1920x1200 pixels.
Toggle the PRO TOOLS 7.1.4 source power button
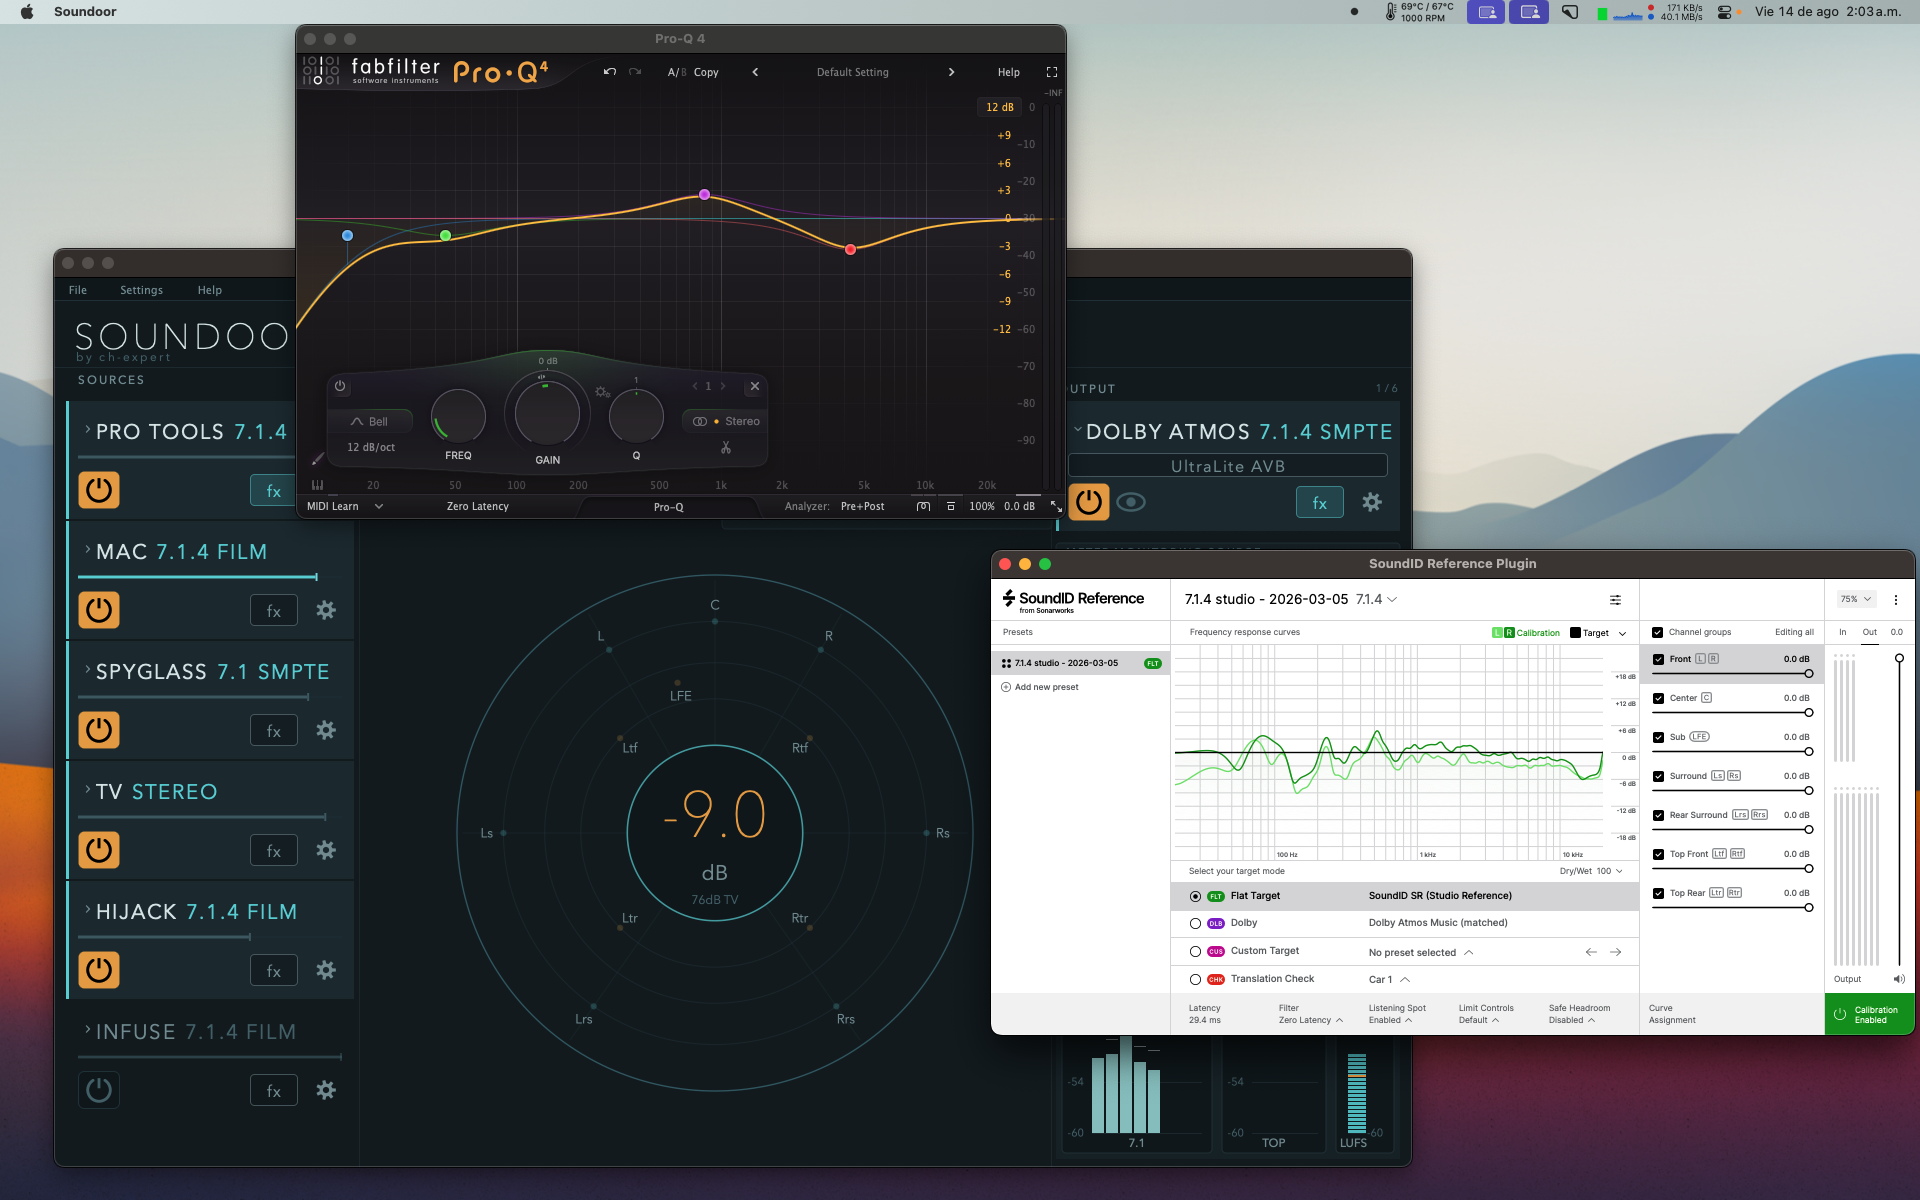(99, 491)
